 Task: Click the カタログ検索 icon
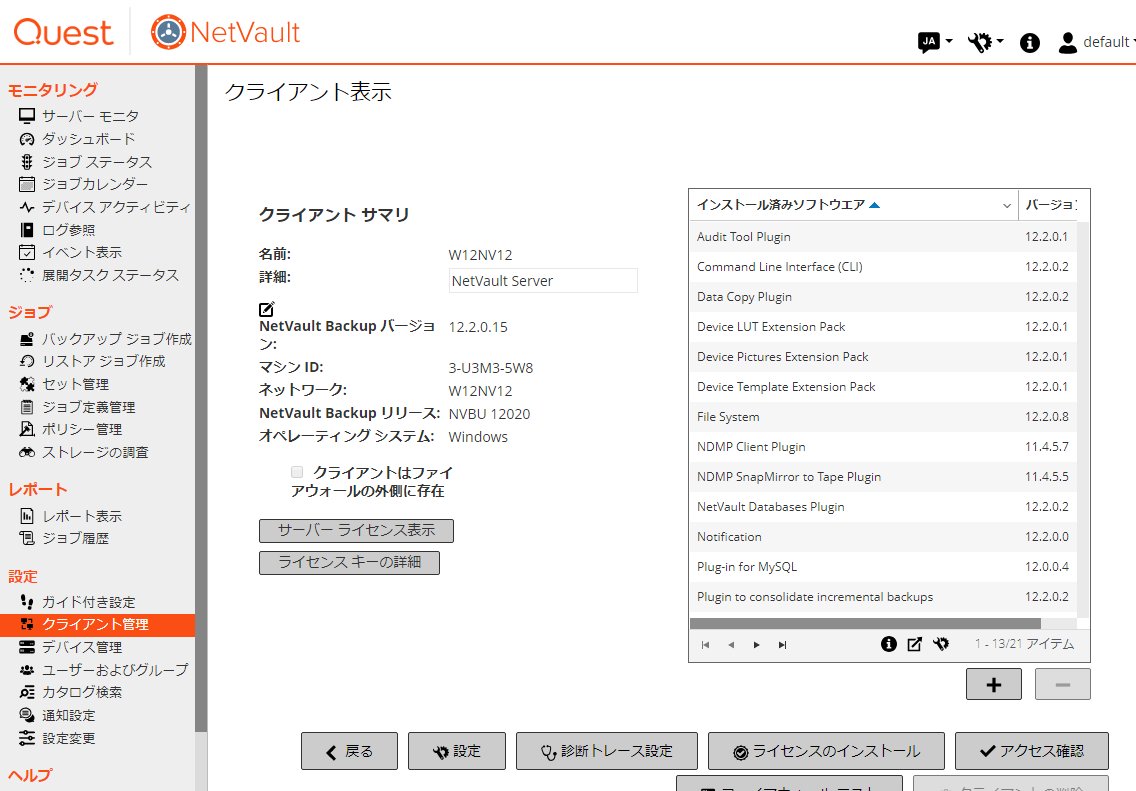[x=27, y=692]
